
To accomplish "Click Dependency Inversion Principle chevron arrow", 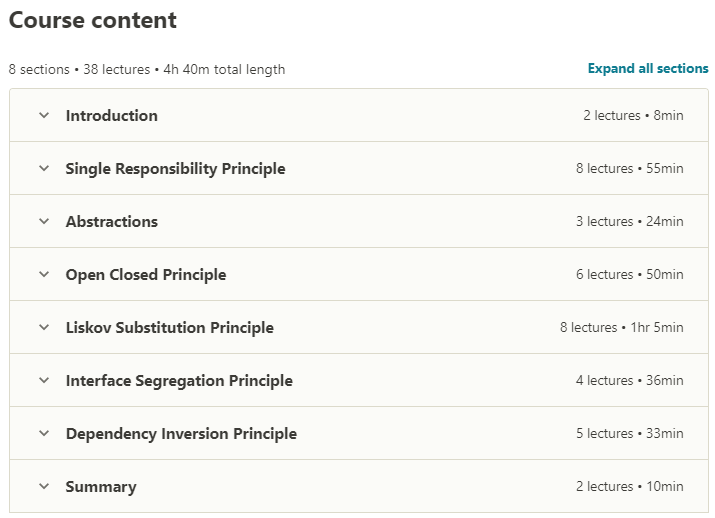I will pyautogui.click(x=44, y=433).
